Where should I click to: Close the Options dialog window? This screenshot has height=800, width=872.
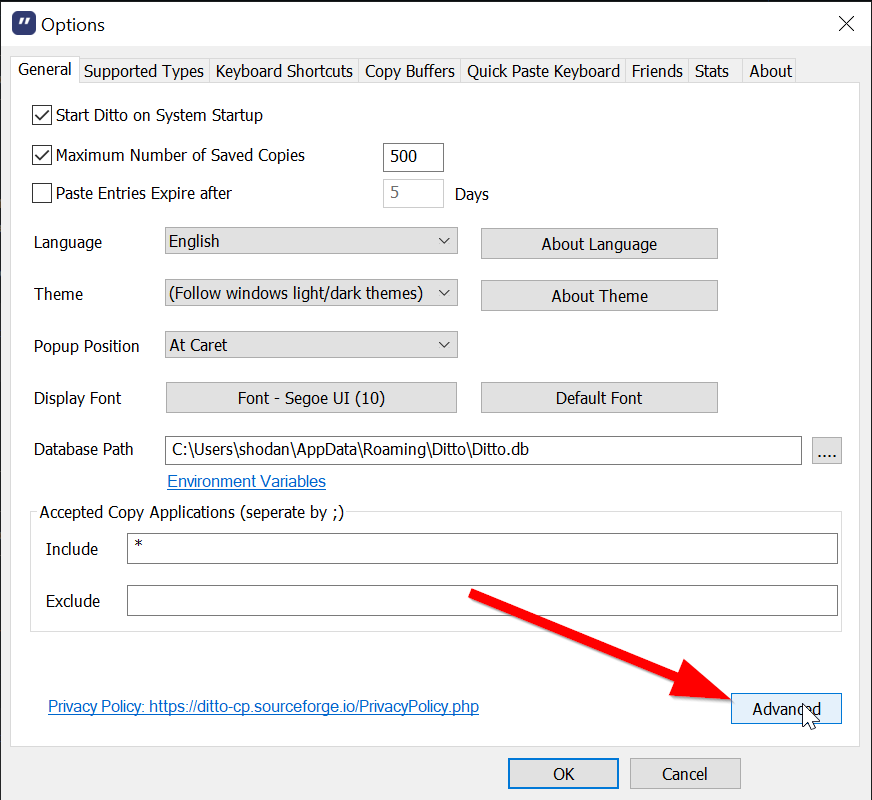click(x=846, y=23)
